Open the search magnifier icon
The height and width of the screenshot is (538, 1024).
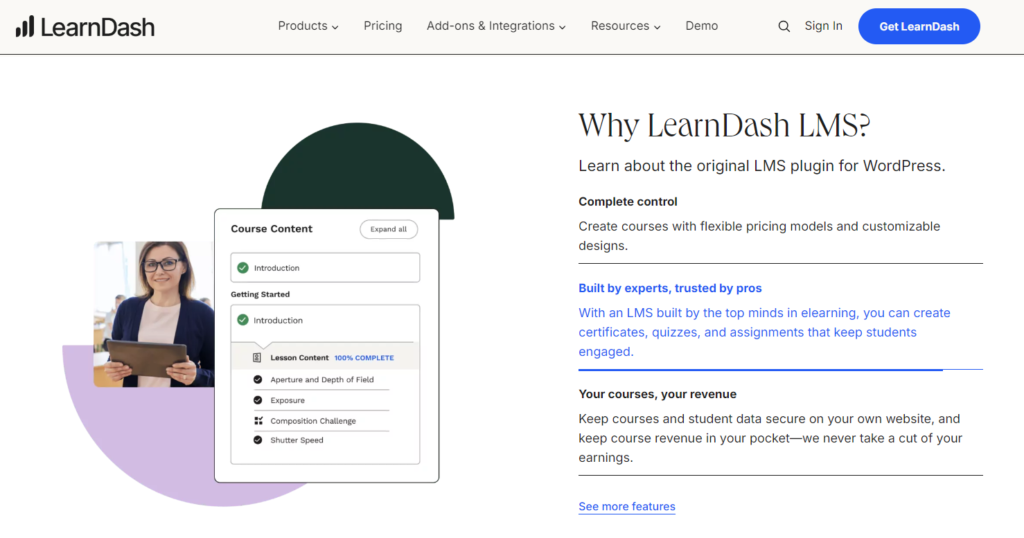[x=784, y=26]
